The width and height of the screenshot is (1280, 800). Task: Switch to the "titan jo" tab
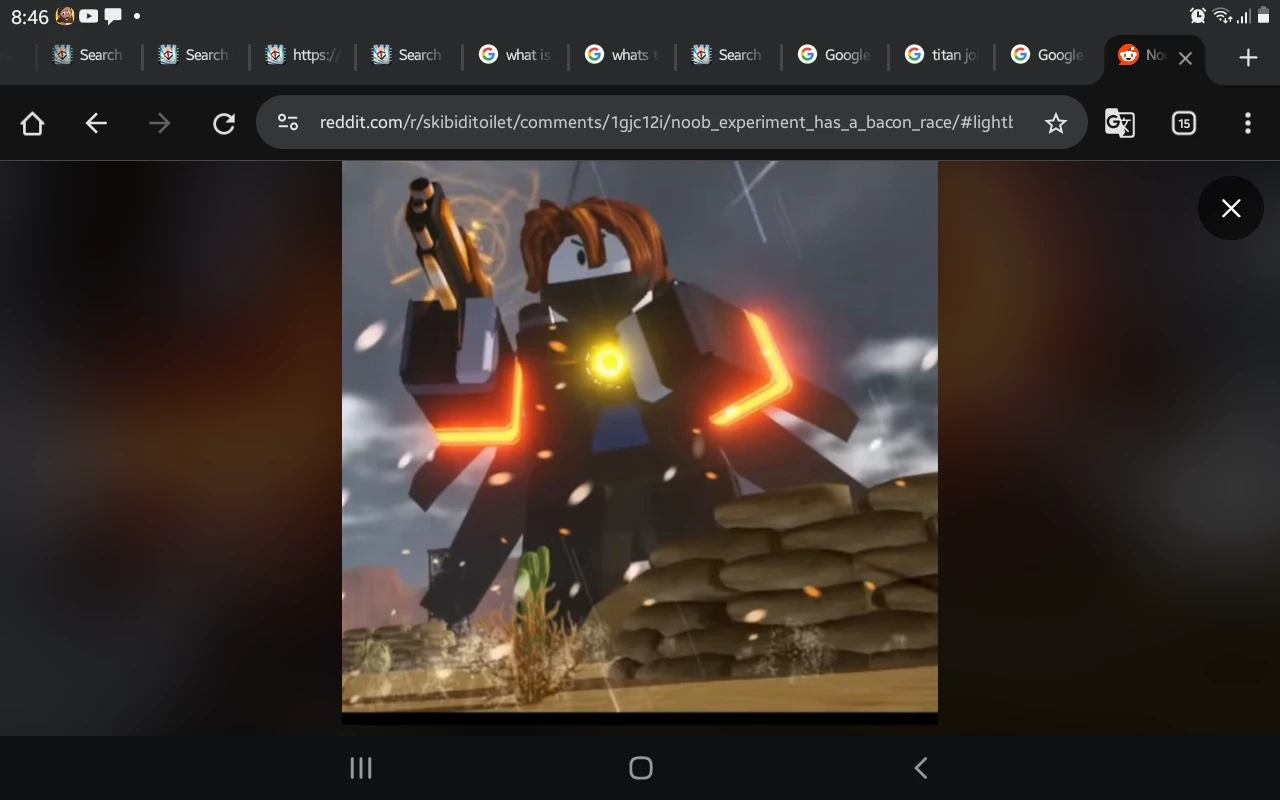tap(941, 55)
